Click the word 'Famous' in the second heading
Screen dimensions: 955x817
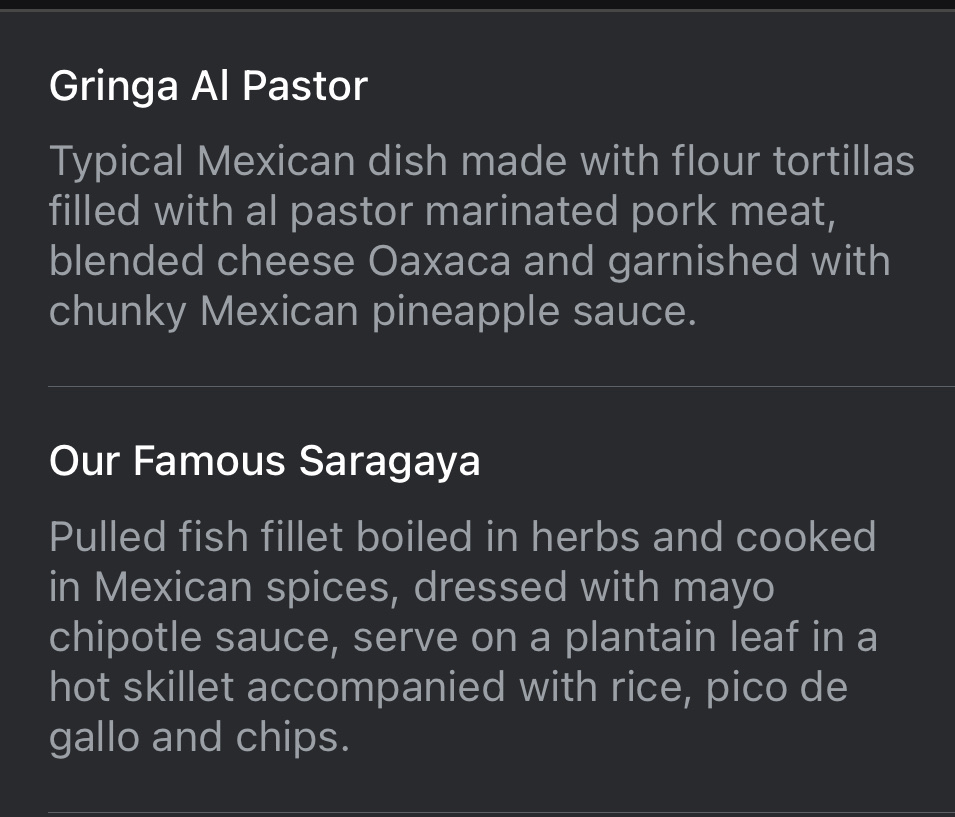pos(209,461)
